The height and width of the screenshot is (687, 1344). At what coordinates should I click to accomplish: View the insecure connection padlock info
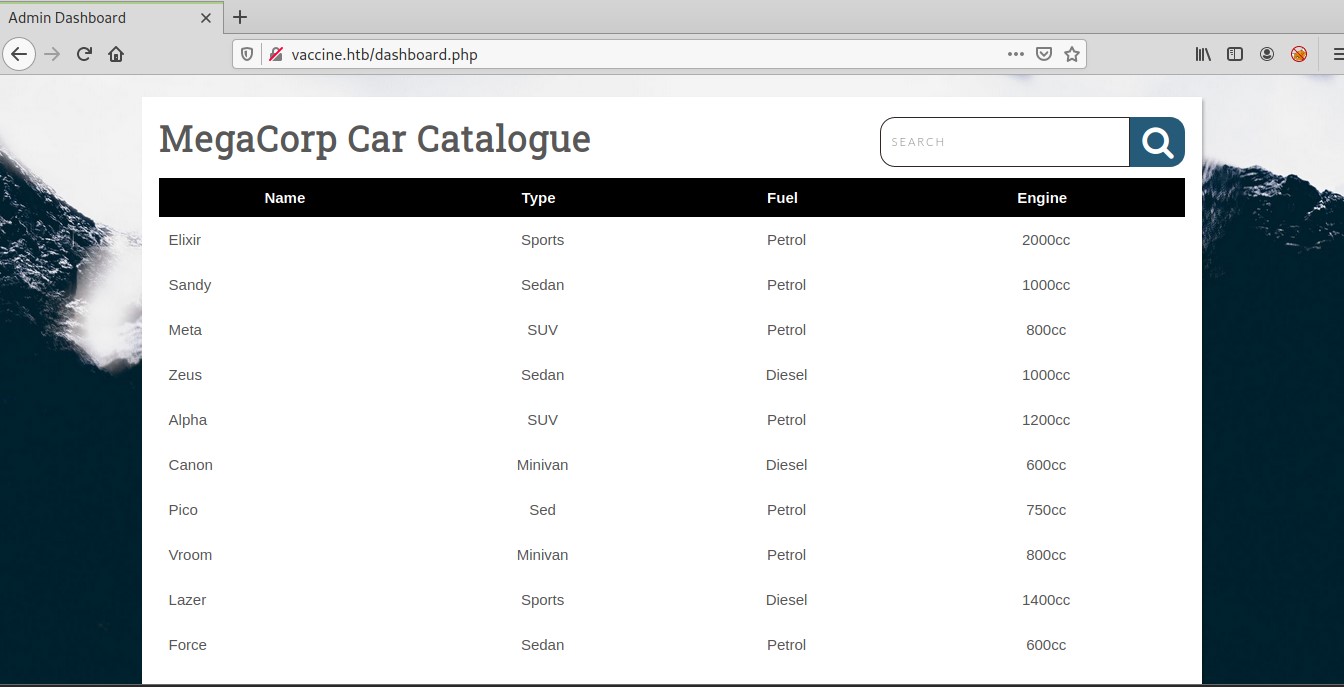click(275, 54)
